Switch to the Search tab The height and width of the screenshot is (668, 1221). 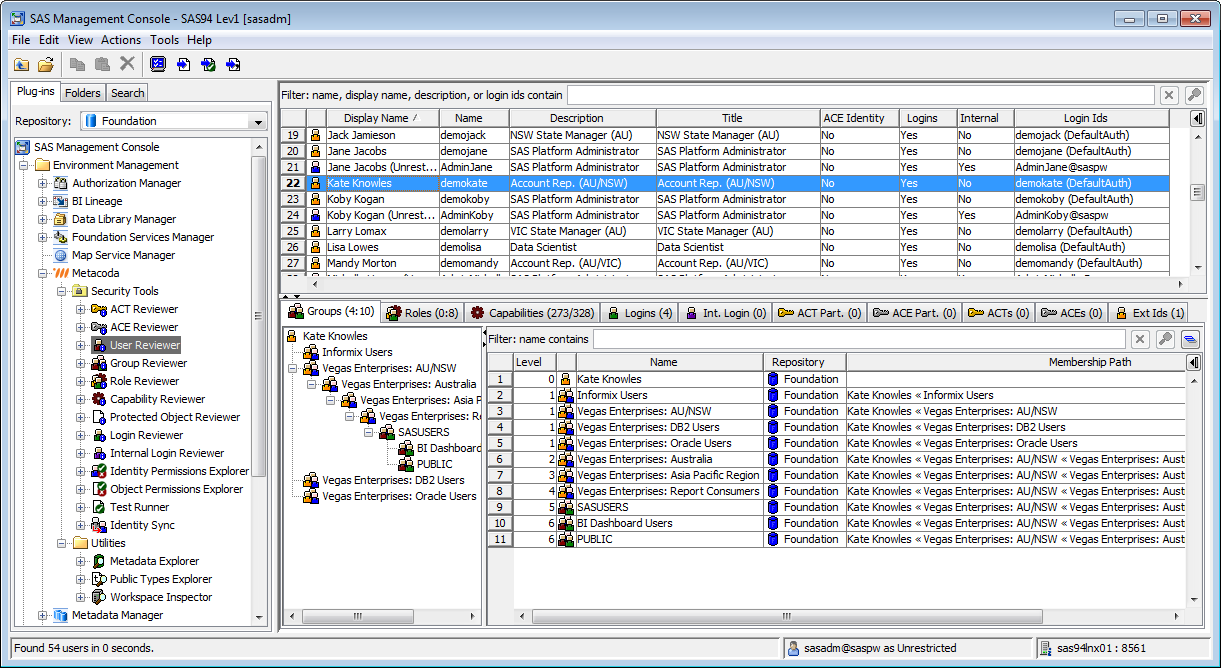point(128,93)
